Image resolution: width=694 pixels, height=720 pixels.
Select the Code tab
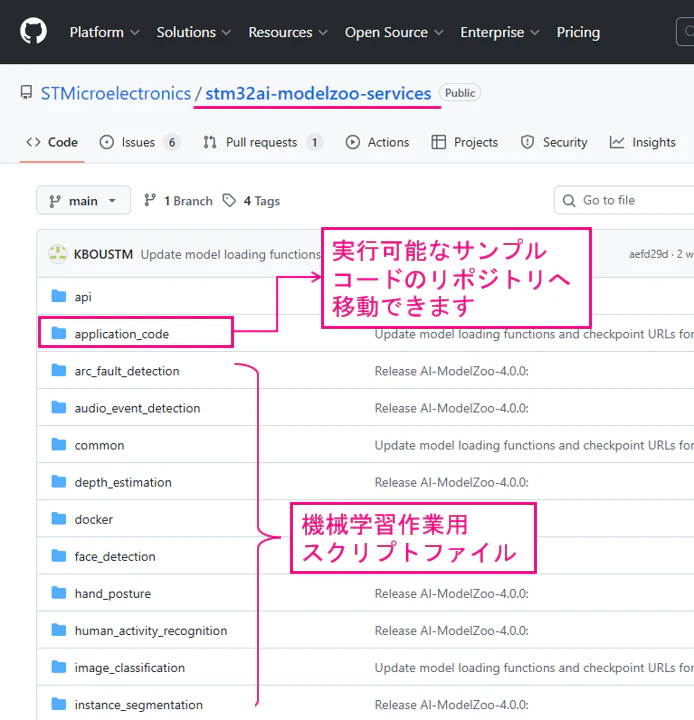(x=52, y=142)
